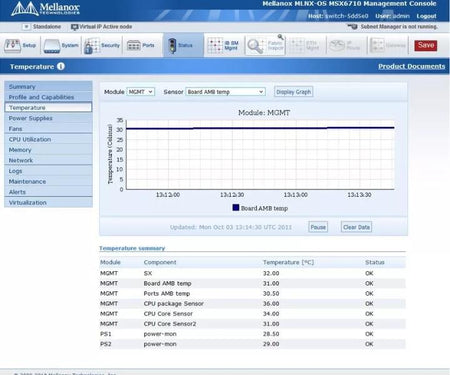The width and height of the screenshot is (450, 375).
Task: Open the IB SM Mgmt icon
Action: [215, 46]
